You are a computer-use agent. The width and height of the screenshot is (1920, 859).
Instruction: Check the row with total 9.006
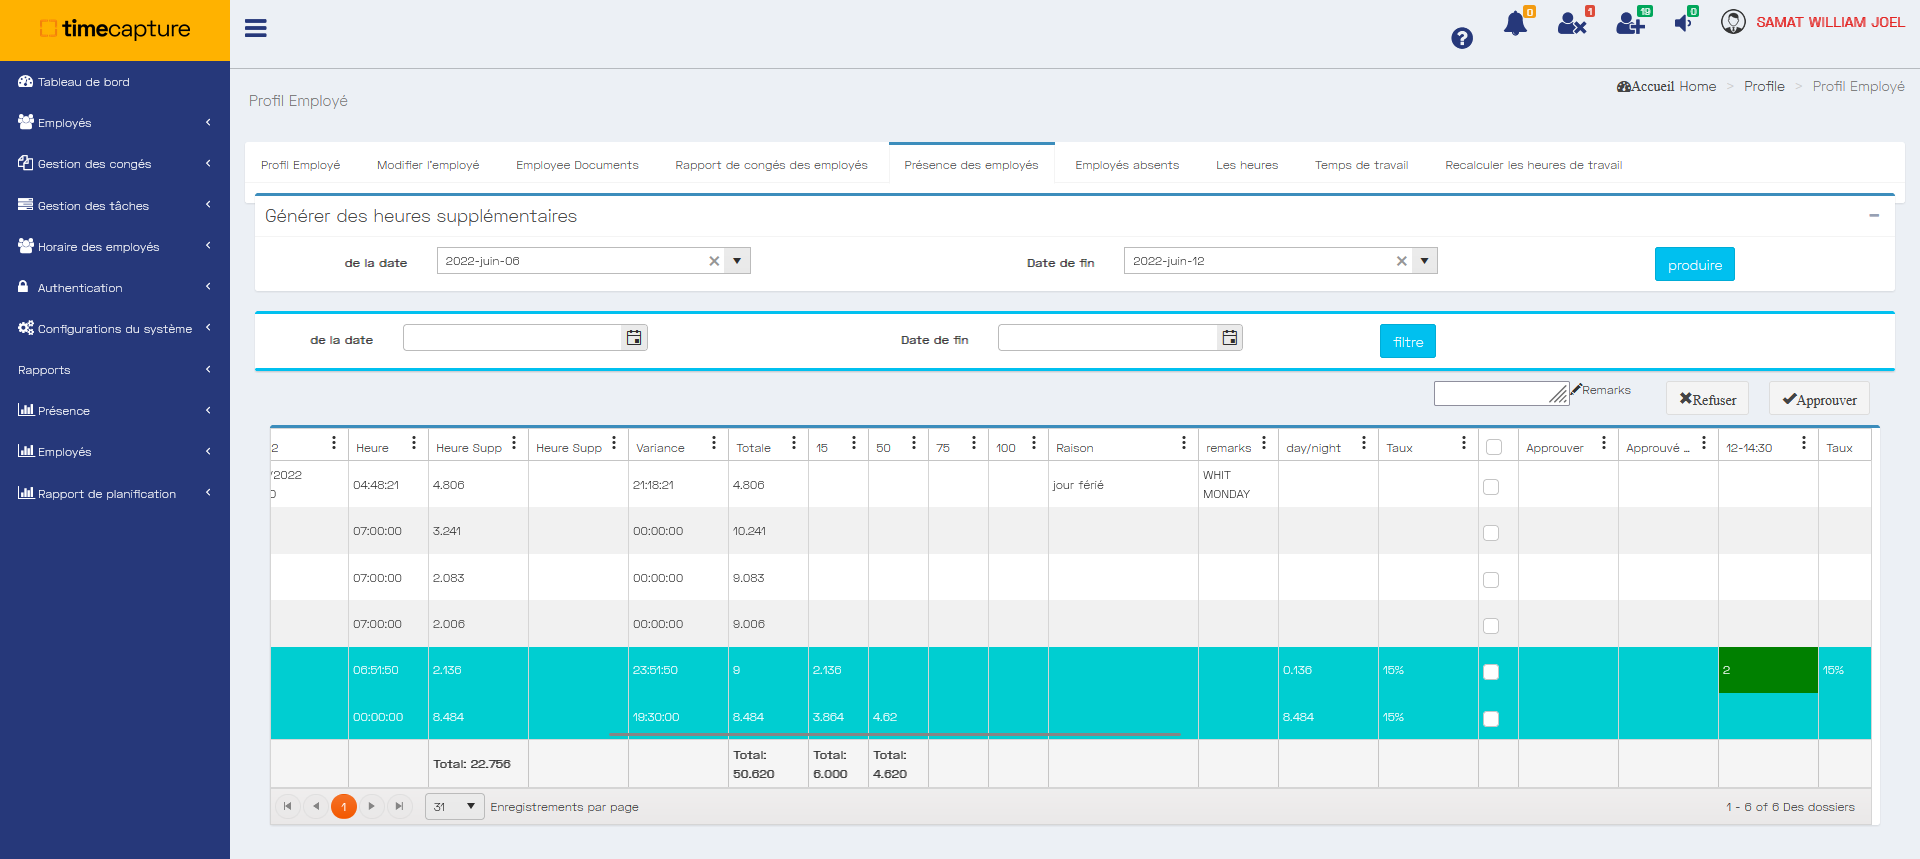pos(1491,626)
